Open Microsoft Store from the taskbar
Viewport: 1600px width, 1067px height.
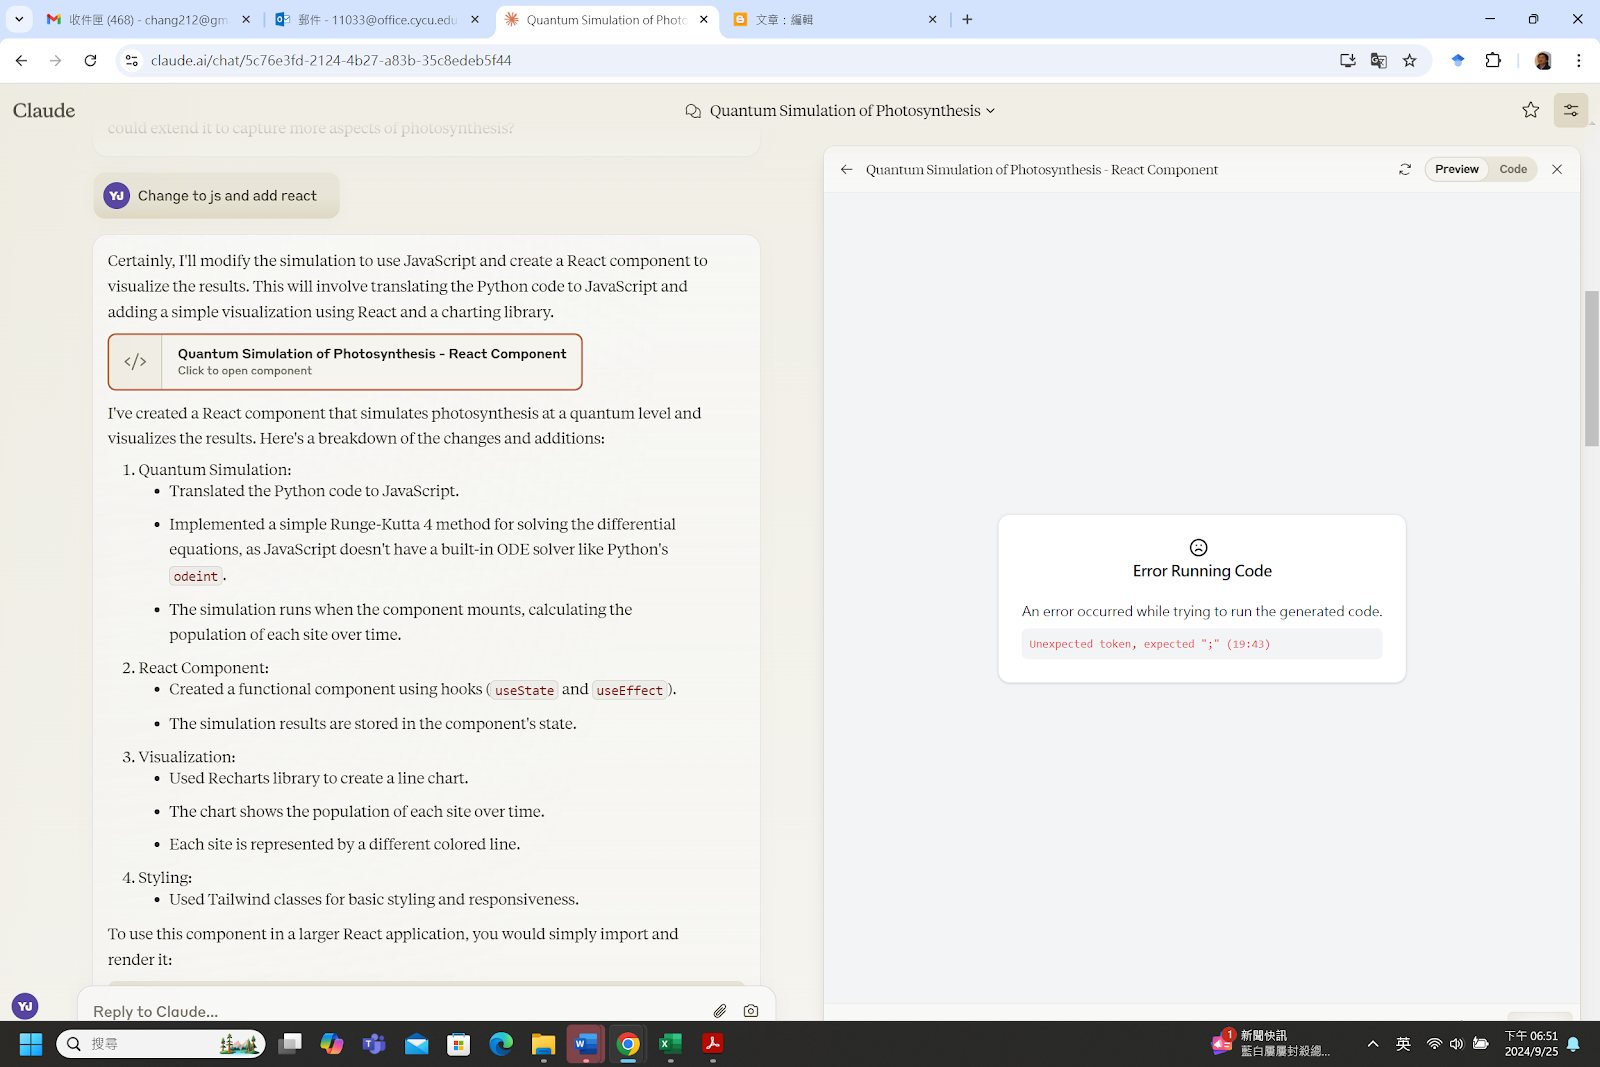(x=459, y=1044)
